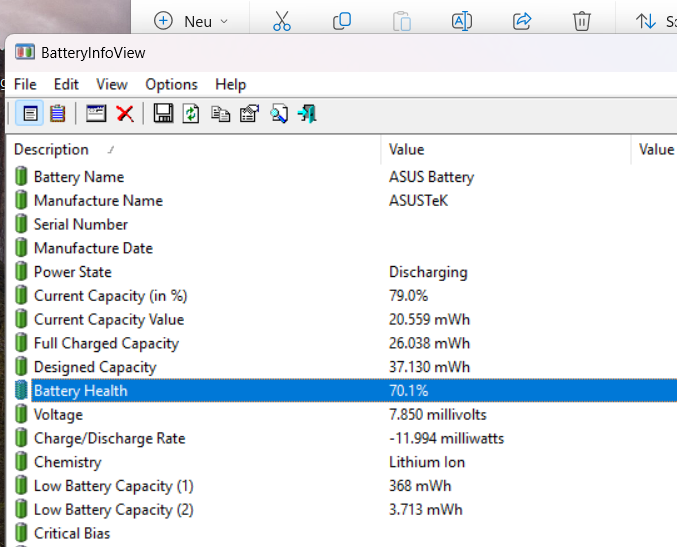
Task: Open the Edit menu
Action: [x=66, y=84]
